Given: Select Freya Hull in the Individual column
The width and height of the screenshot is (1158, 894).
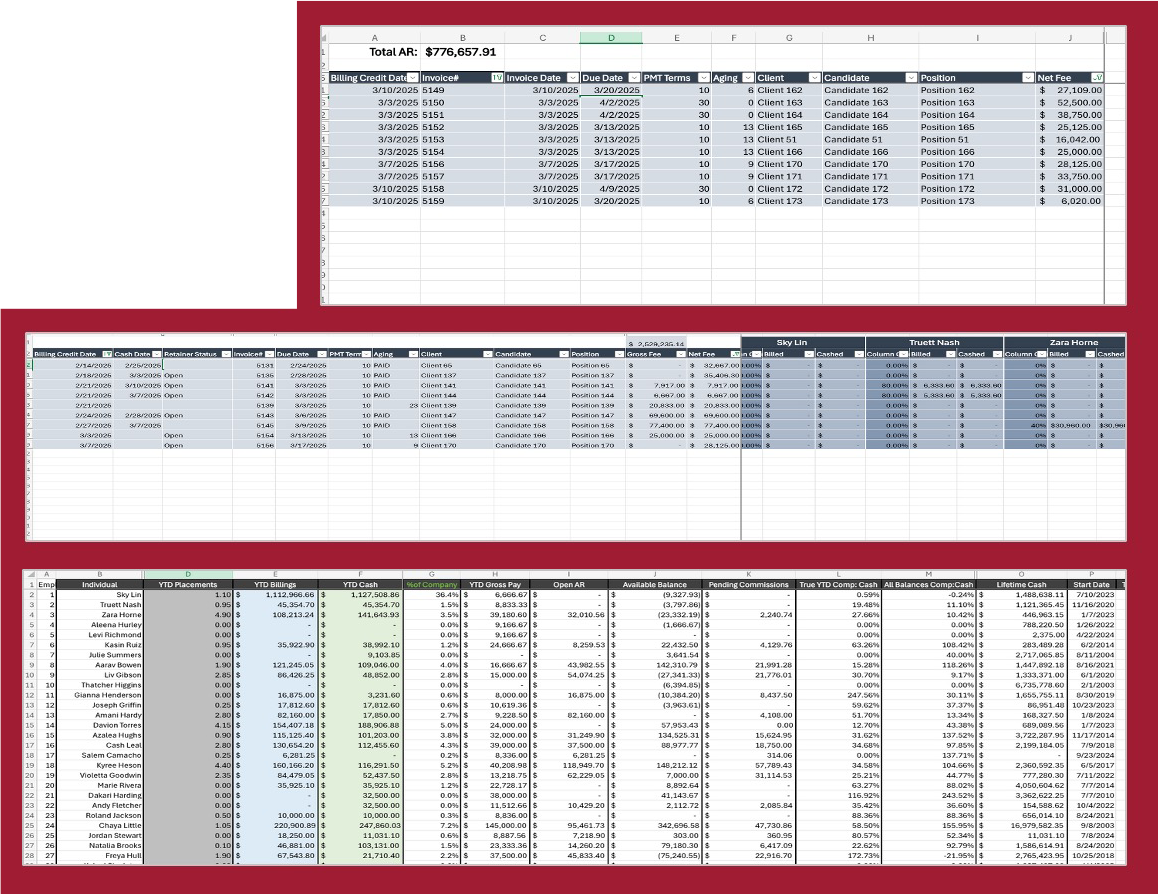Looking at the screenshot, I should [100, 856].
